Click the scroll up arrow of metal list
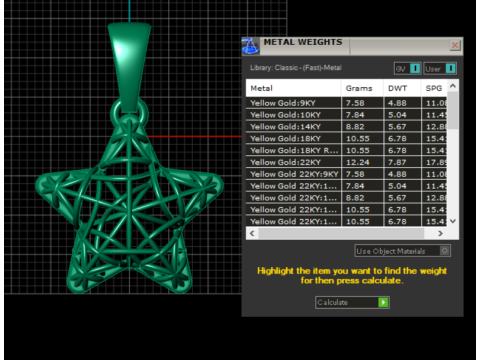Viewport: 480px width, 360px height. [453, 86]
